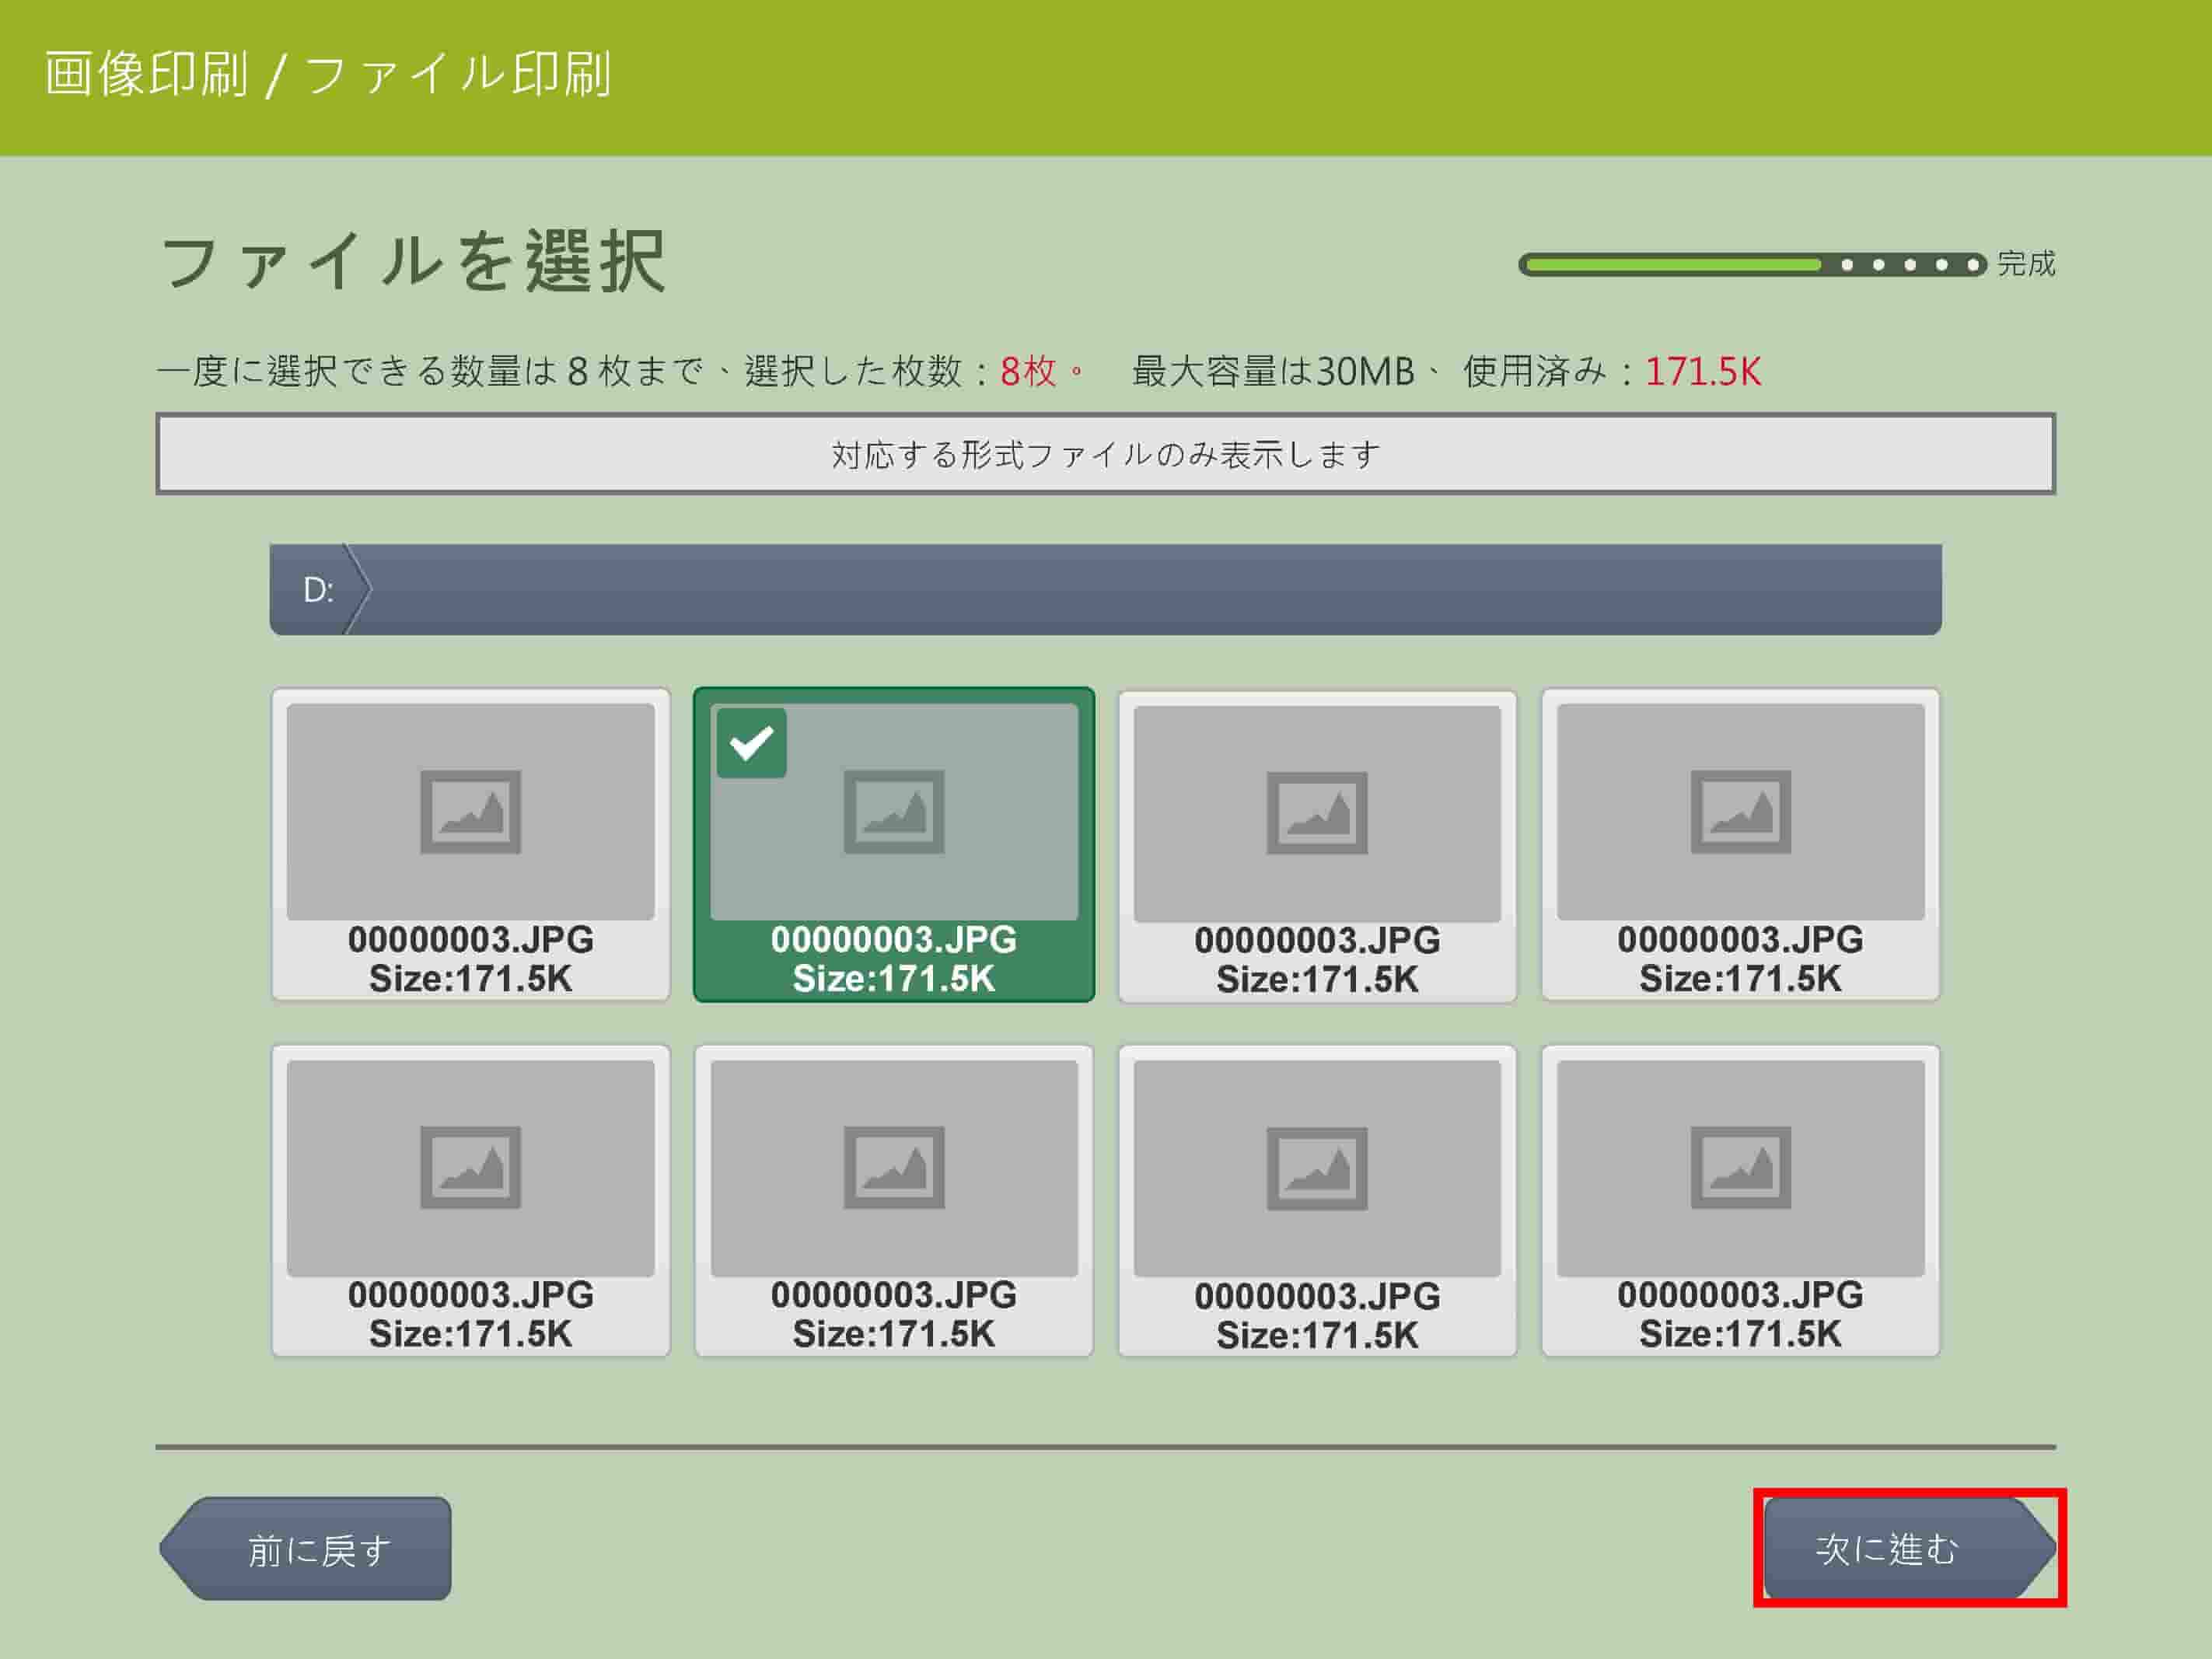The image size is (2212, 1659).
Task: Click the 画像印刷 / ファイル印刷 header title
Action: 328,74
